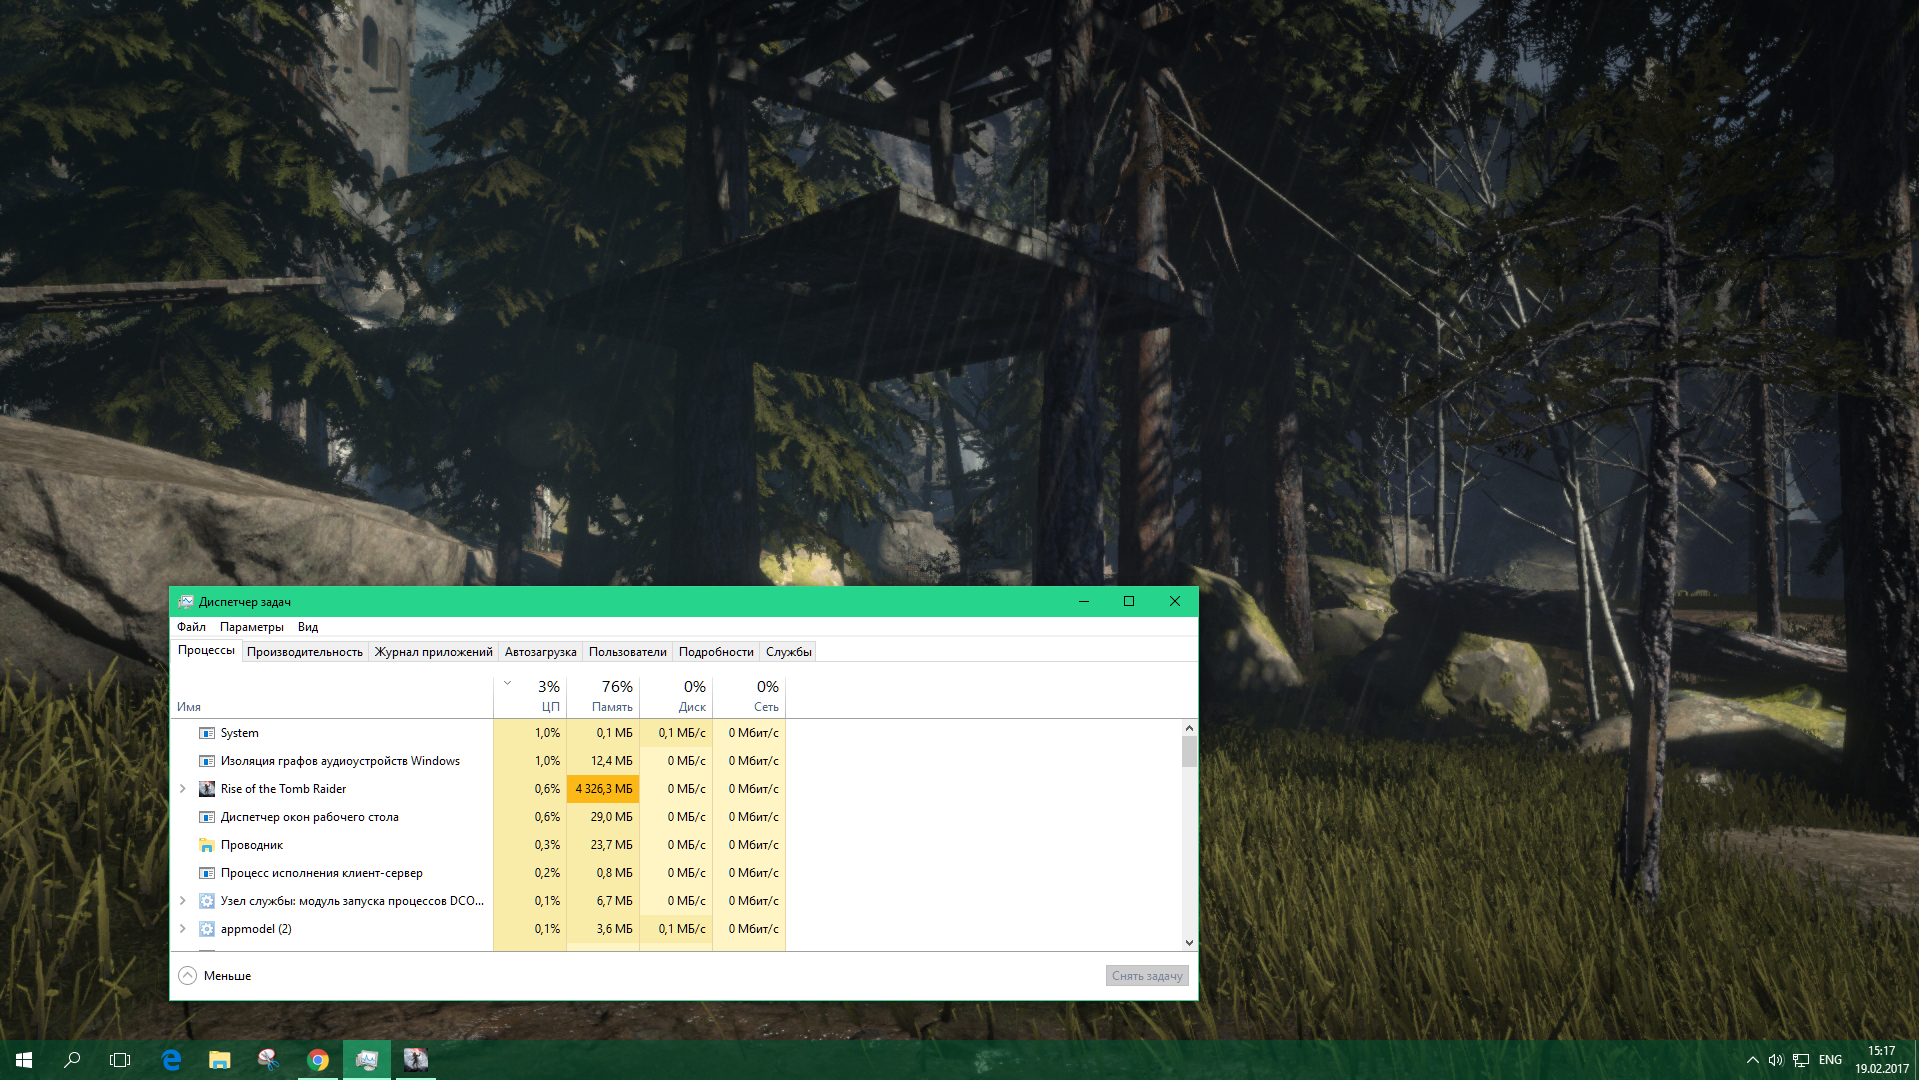Click the 29,0 МБ memory value
1919x1080 pixels.
[x=612, y=817]
